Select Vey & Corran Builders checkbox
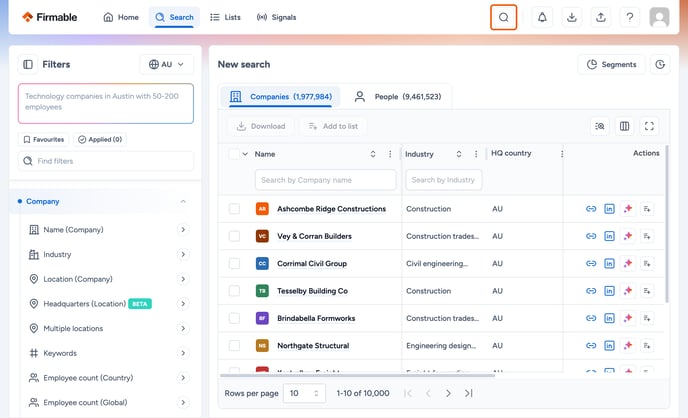 coord(234,236)
